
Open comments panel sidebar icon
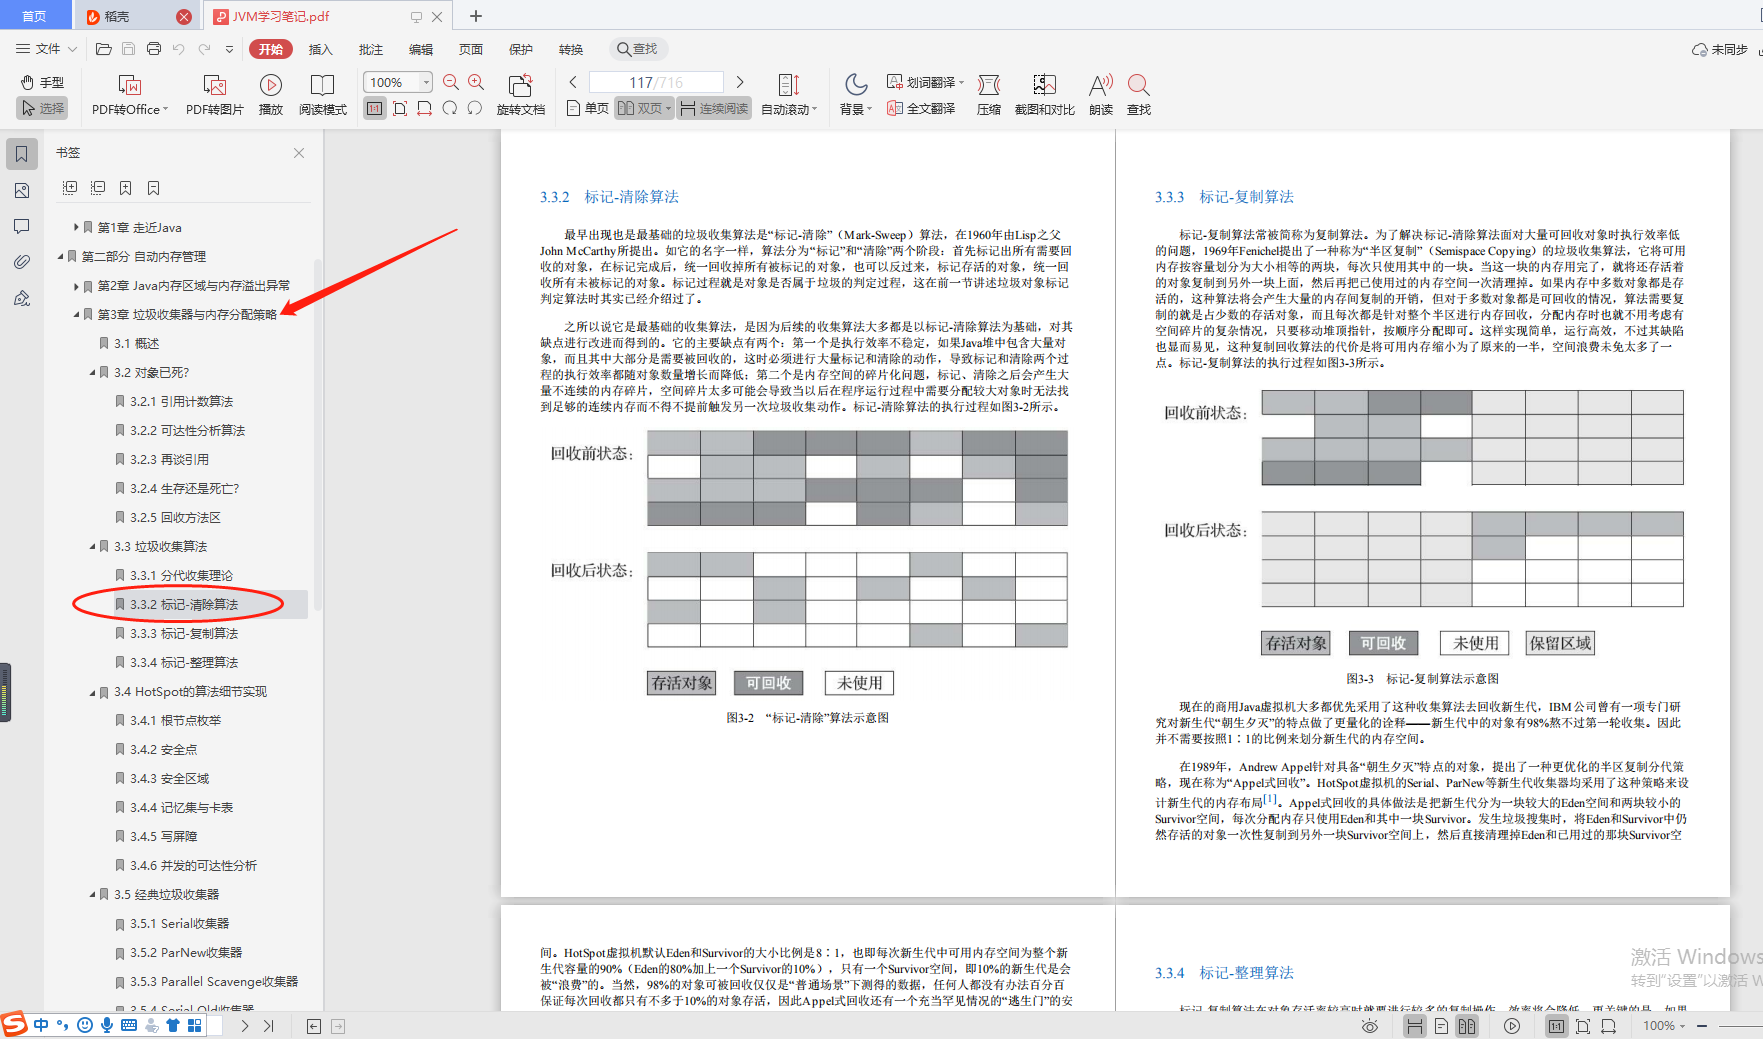pos(21,226)
